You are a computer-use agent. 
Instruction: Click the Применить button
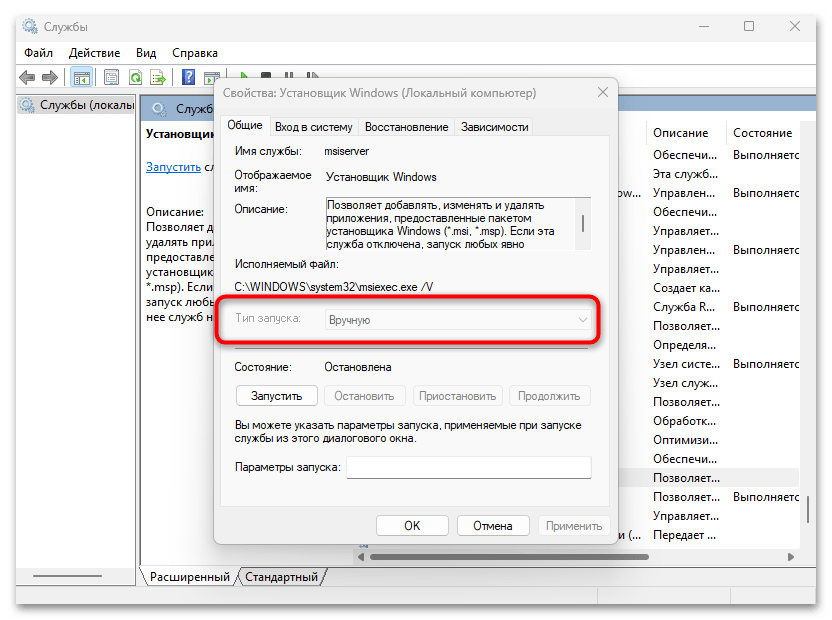(x=574, y=526)
